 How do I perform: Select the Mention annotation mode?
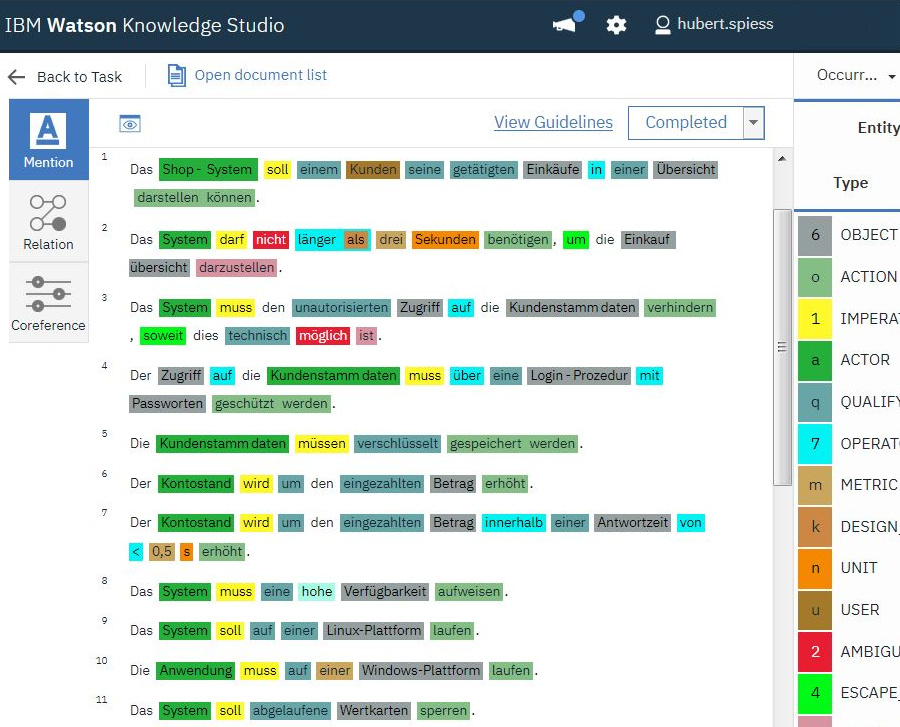click(48, 140)
